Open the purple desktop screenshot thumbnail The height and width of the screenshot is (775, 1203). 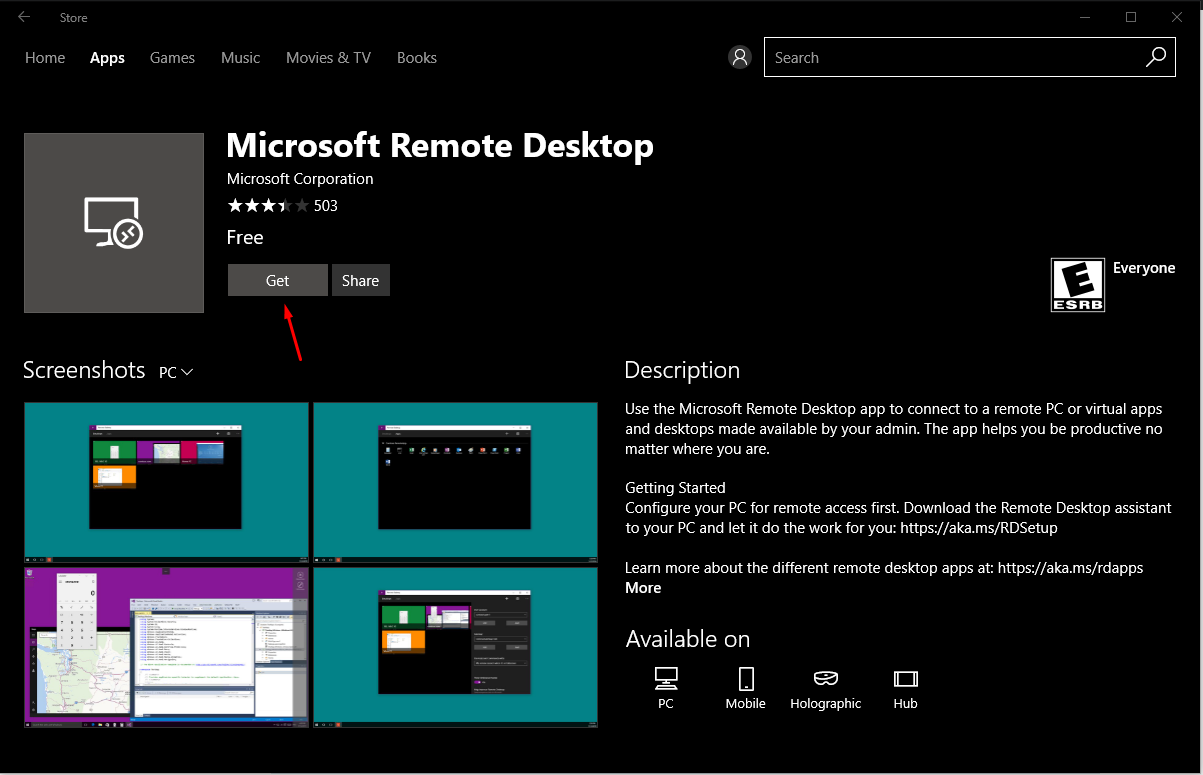pos(166,644)
